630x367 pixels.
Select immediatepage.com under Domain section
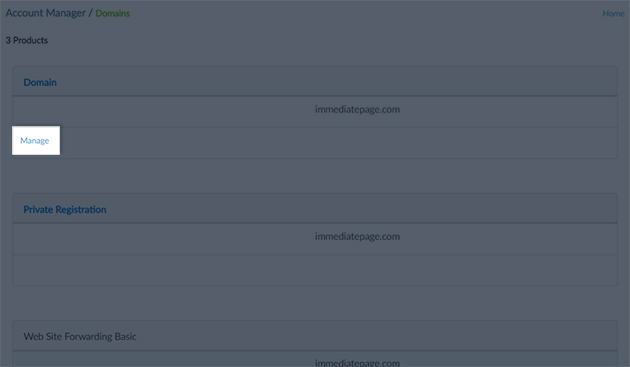coord(357,109)
